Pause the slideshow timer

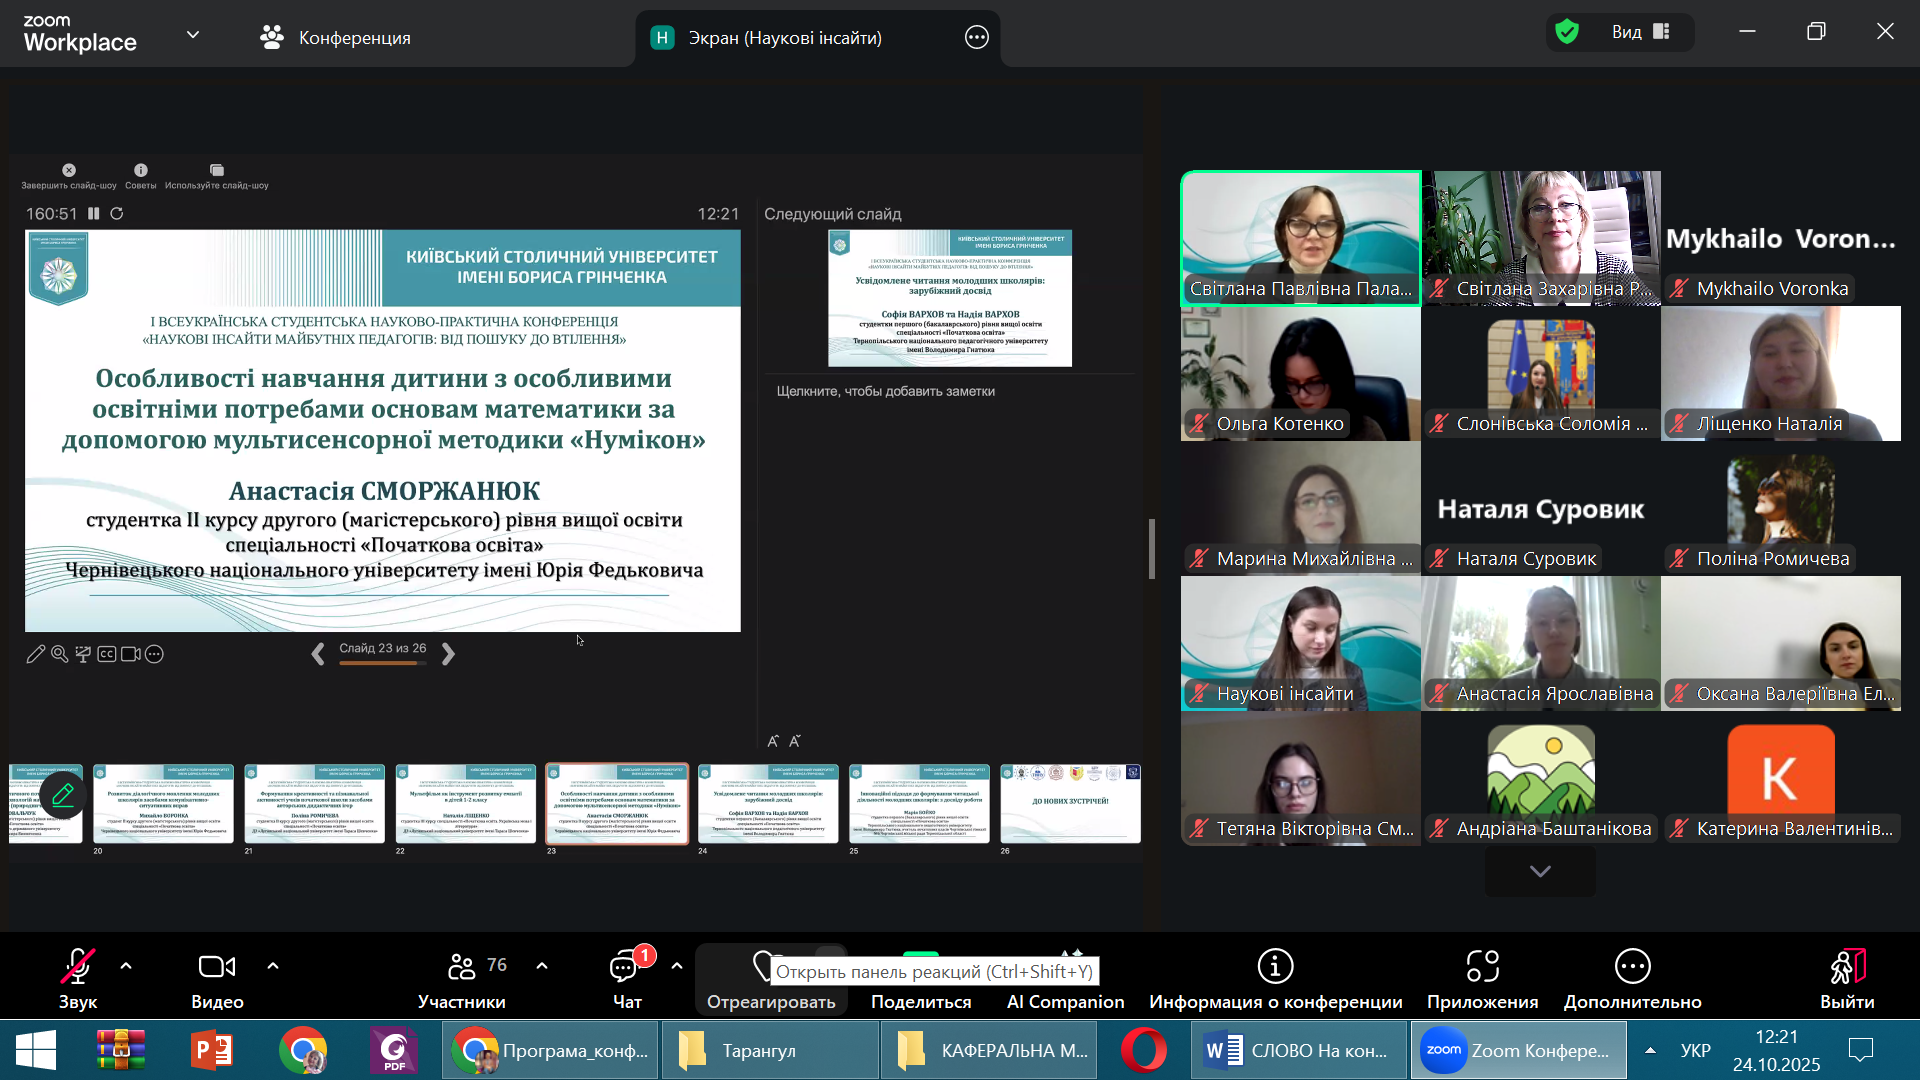(94, 213)
